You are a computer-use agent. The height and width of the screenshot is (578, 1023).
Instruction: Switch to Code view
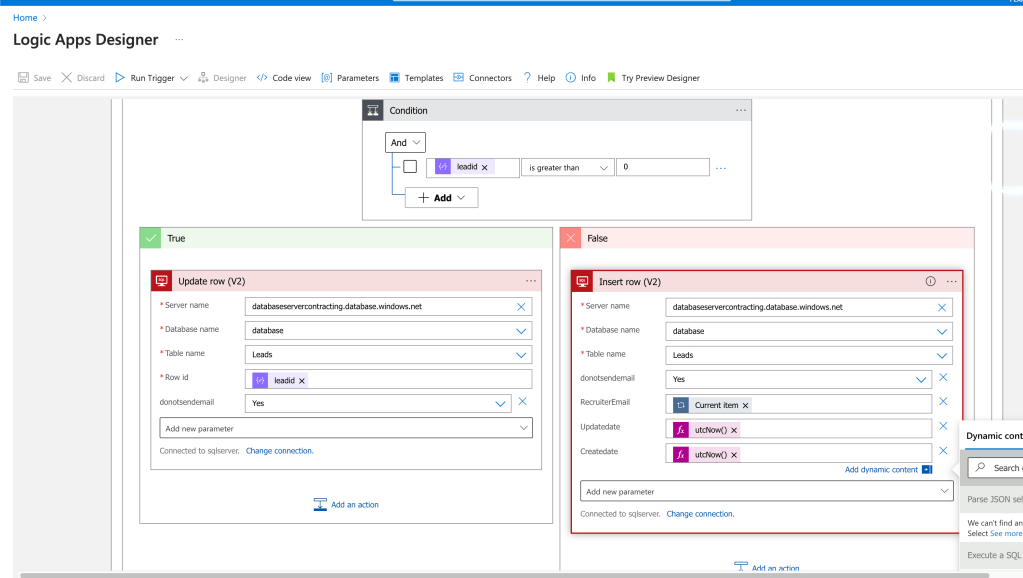(x=284, y=78)
